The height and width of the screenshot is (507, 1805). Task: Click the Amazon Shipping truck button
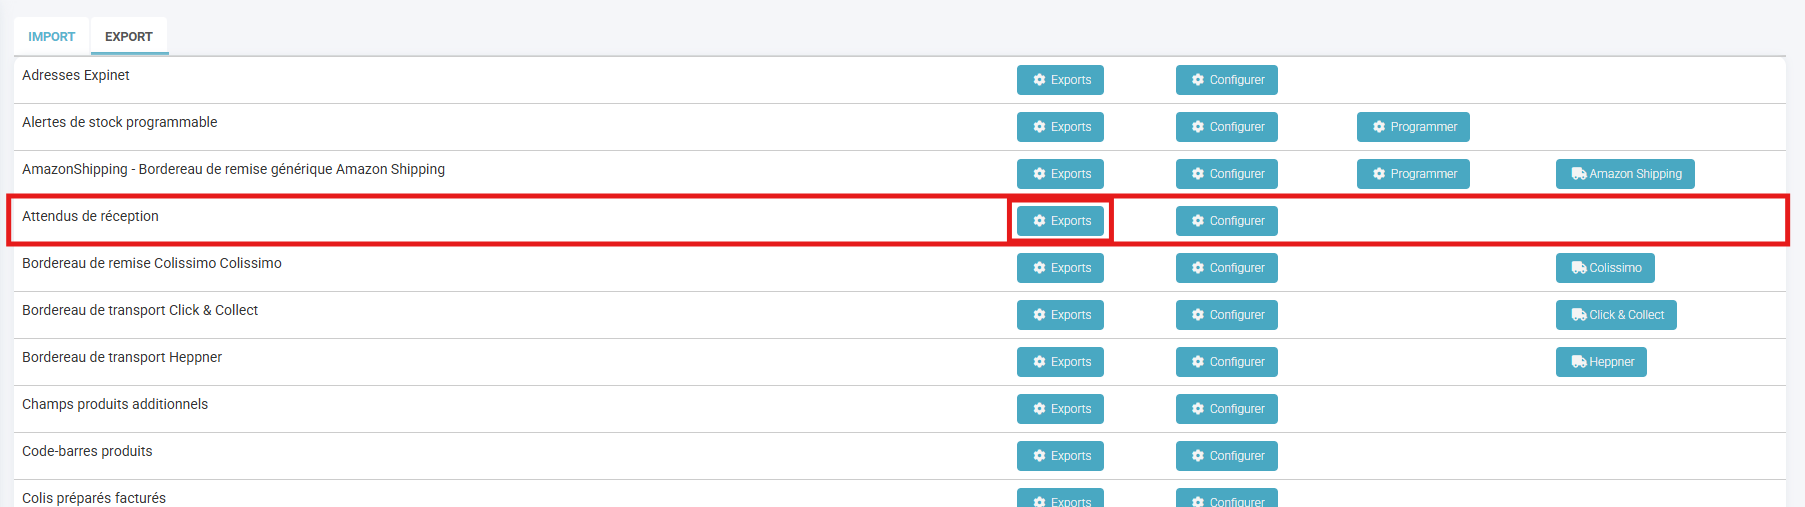click(x=1624, y=174)
